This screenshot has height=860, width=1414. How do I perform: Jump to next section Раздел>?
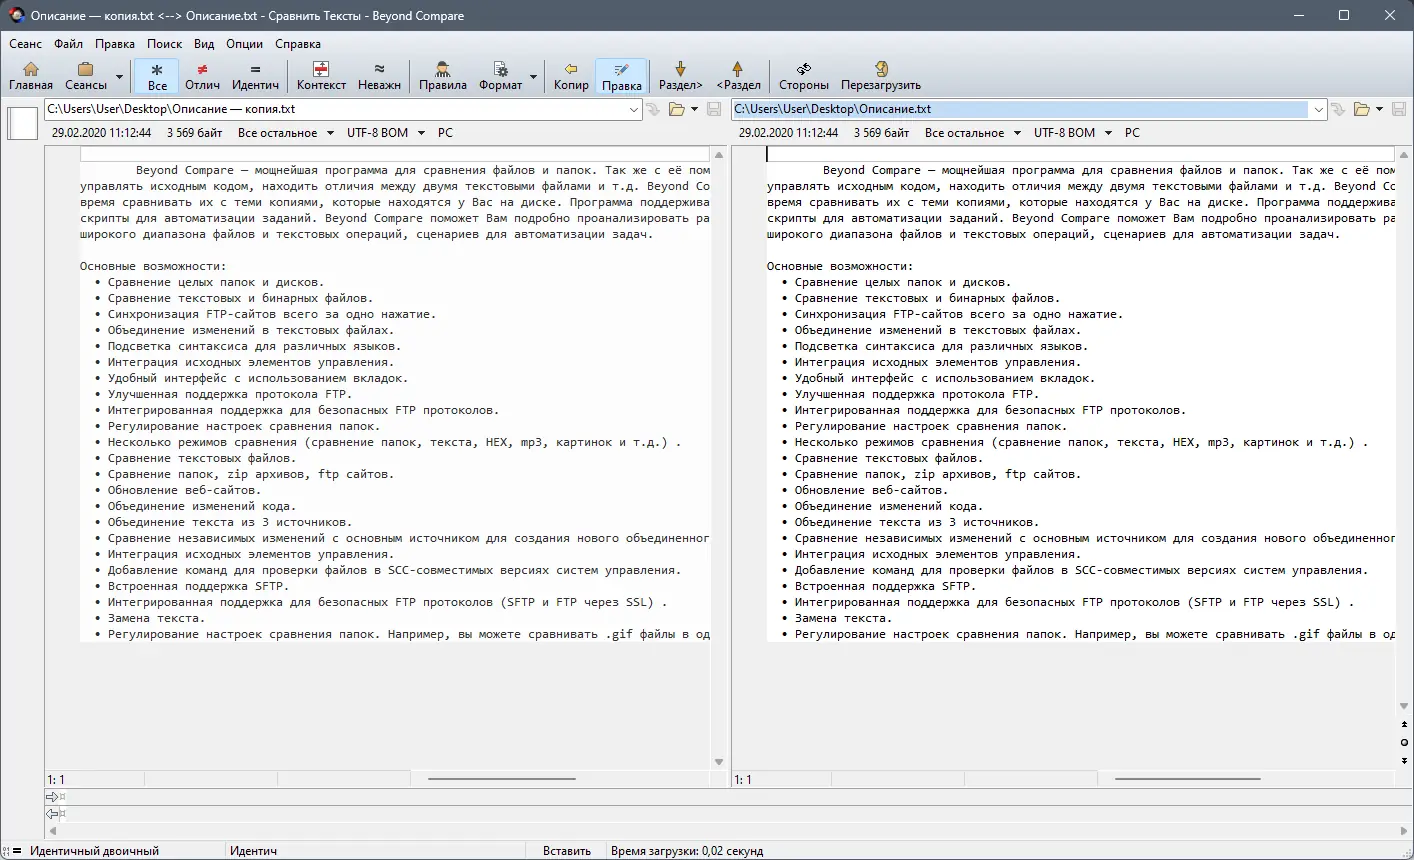(x=681, y=76)
